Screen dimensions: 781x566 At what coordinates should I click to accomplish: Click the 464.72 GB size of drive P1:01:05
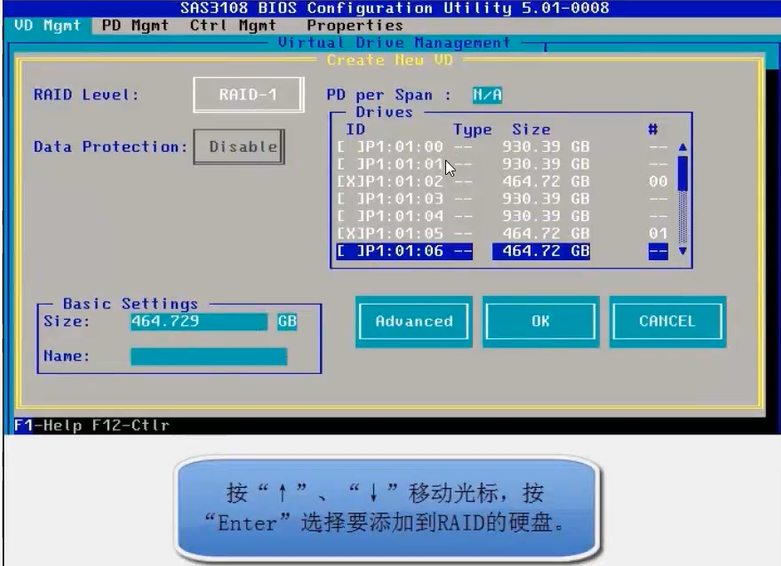tap(545, 234)
